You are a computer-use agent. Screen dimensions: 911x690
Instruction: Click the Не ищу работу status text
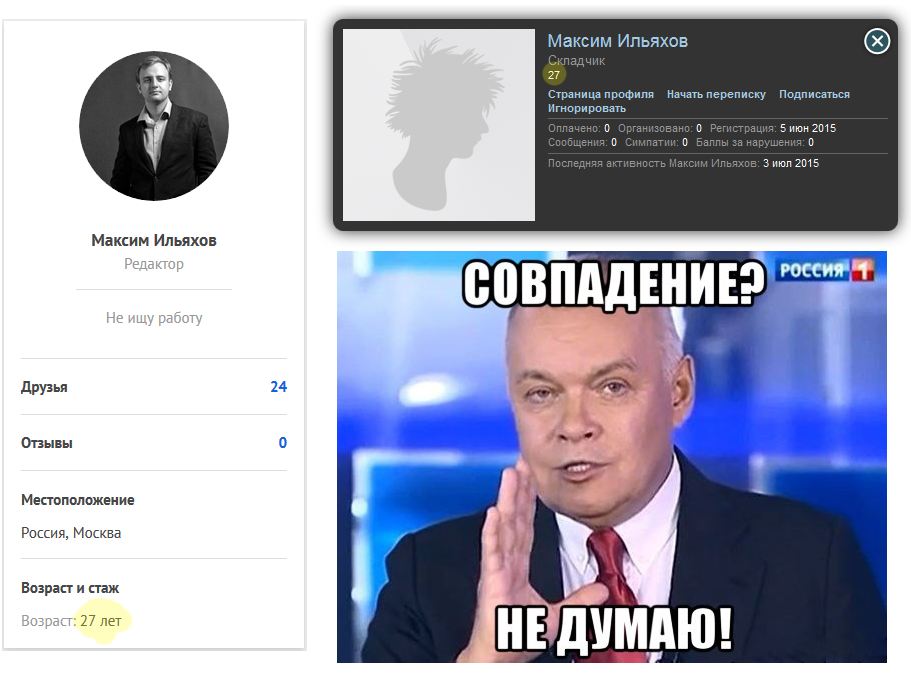coord(154,318)
